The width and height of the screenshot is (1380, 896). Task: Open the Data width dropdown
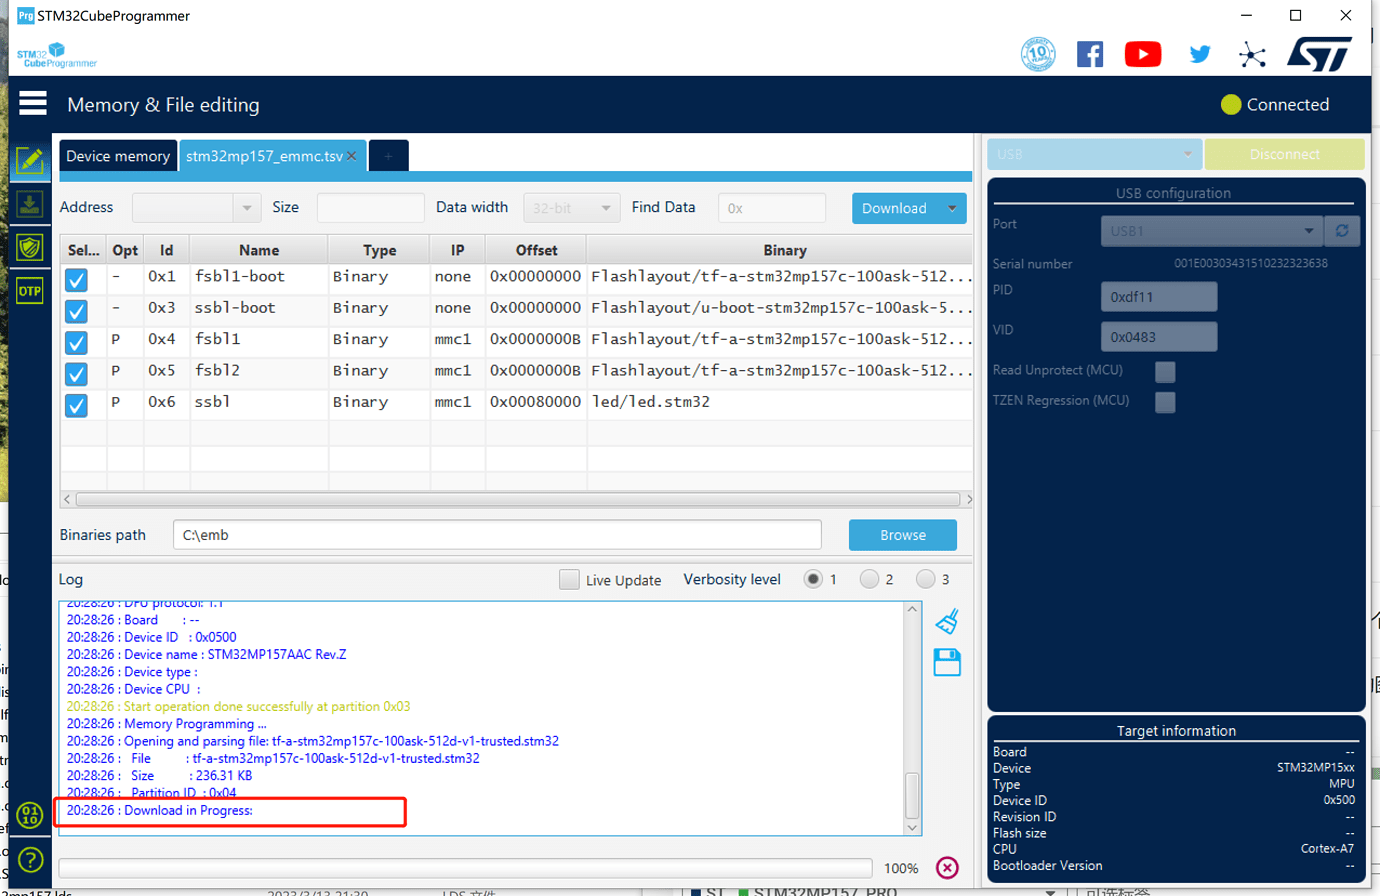pyautogui.click(x=571, y=208)
